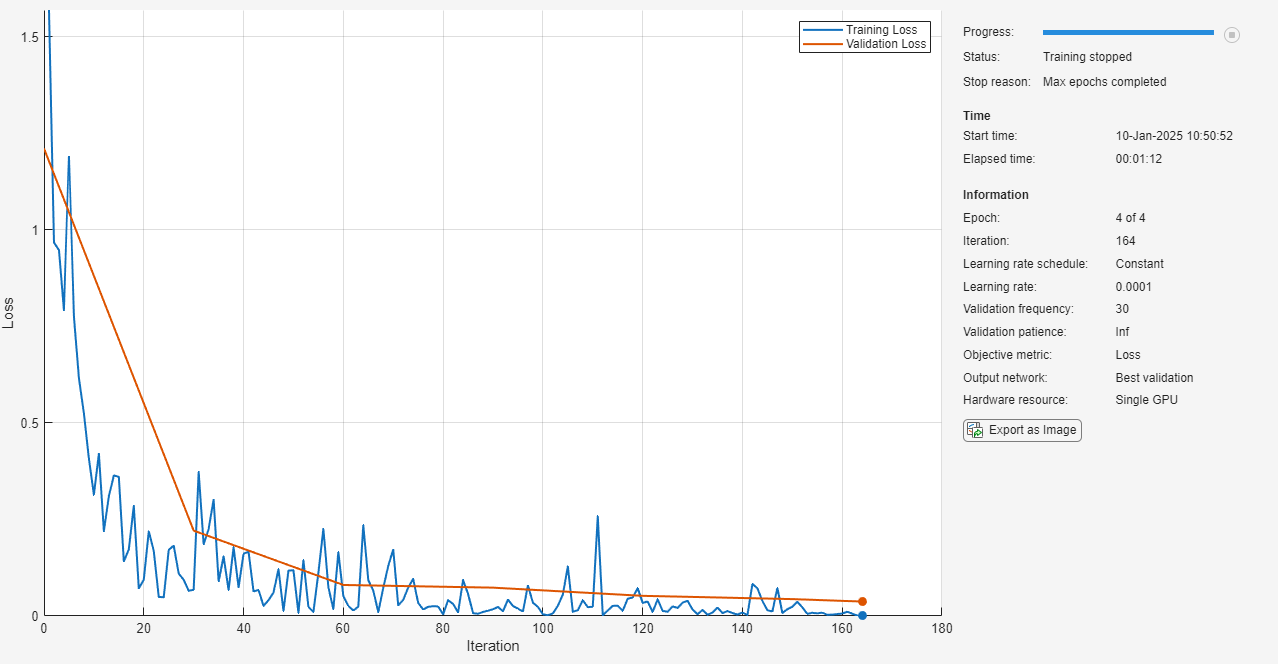This screenshot has height=664, width=1278.
Task: Click the 'Best validation' output network value
Action: (1154, 378)
